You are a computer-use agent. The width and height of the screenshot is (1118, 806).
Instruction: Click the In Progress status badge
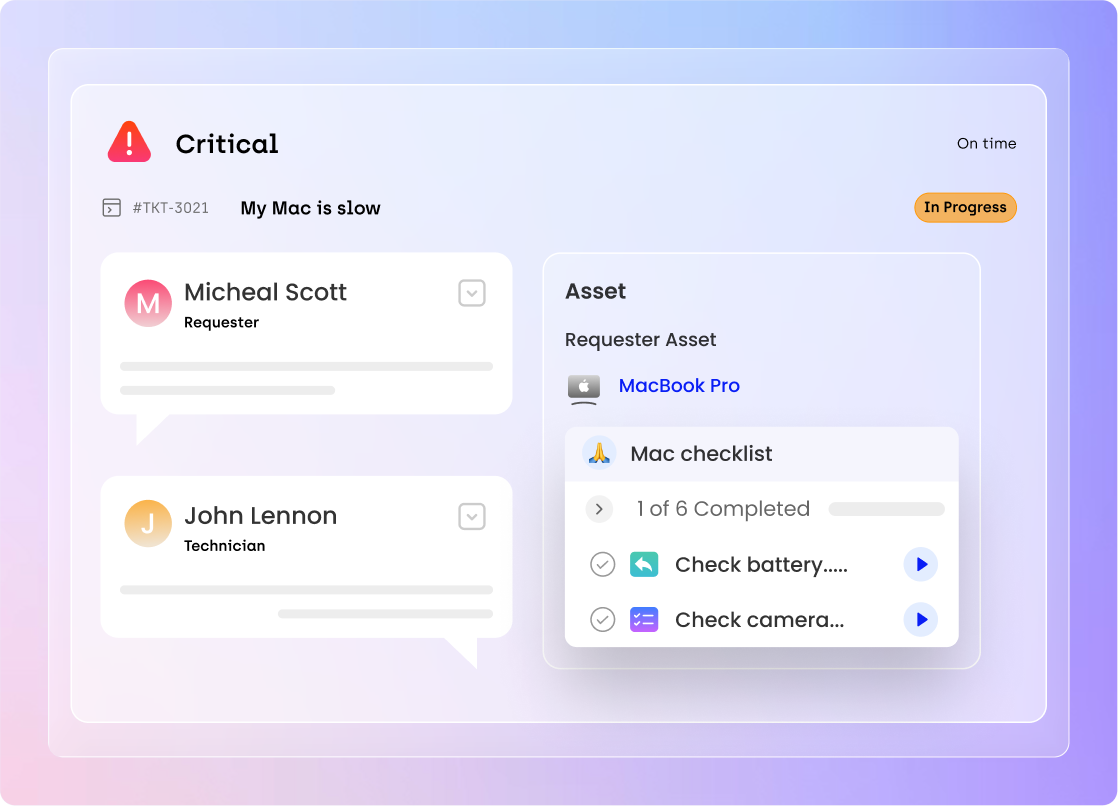tap(965, 208)
